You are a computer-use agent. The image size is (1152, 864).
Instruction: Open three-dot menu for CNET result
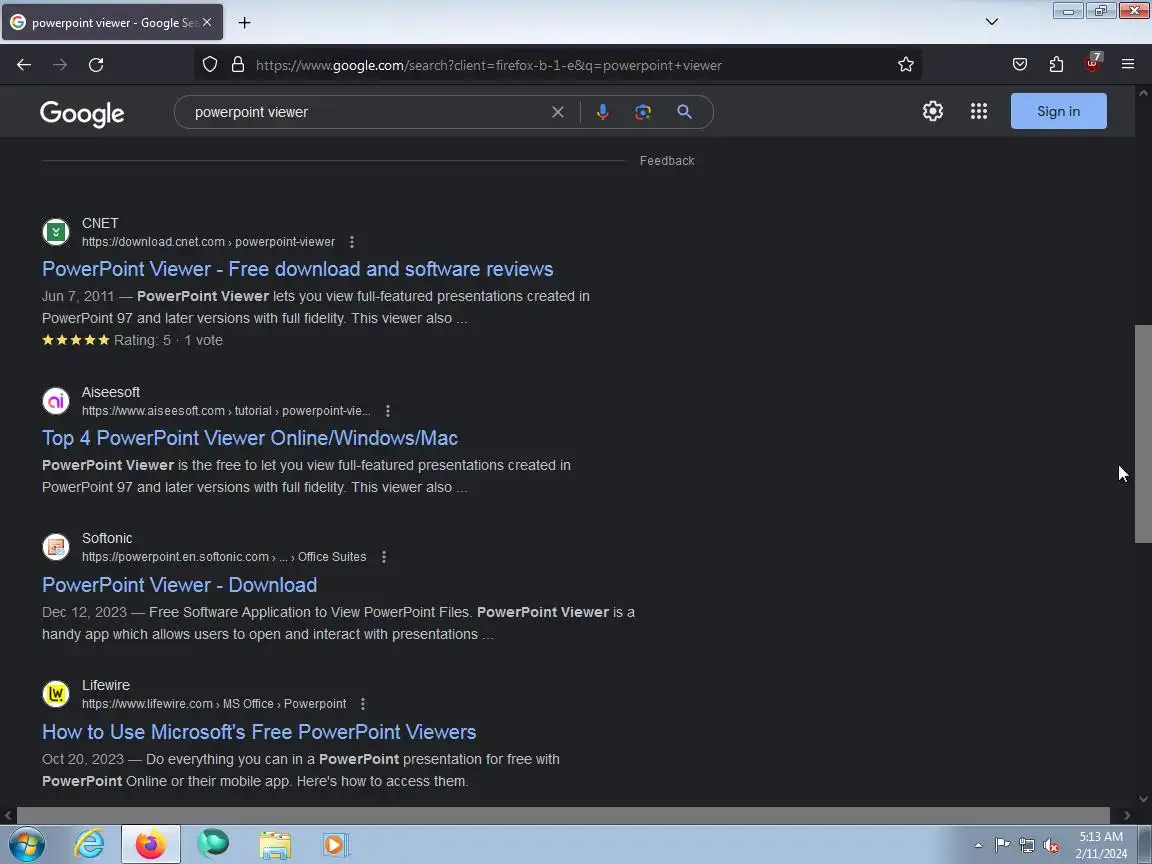[x=352, y=242]
